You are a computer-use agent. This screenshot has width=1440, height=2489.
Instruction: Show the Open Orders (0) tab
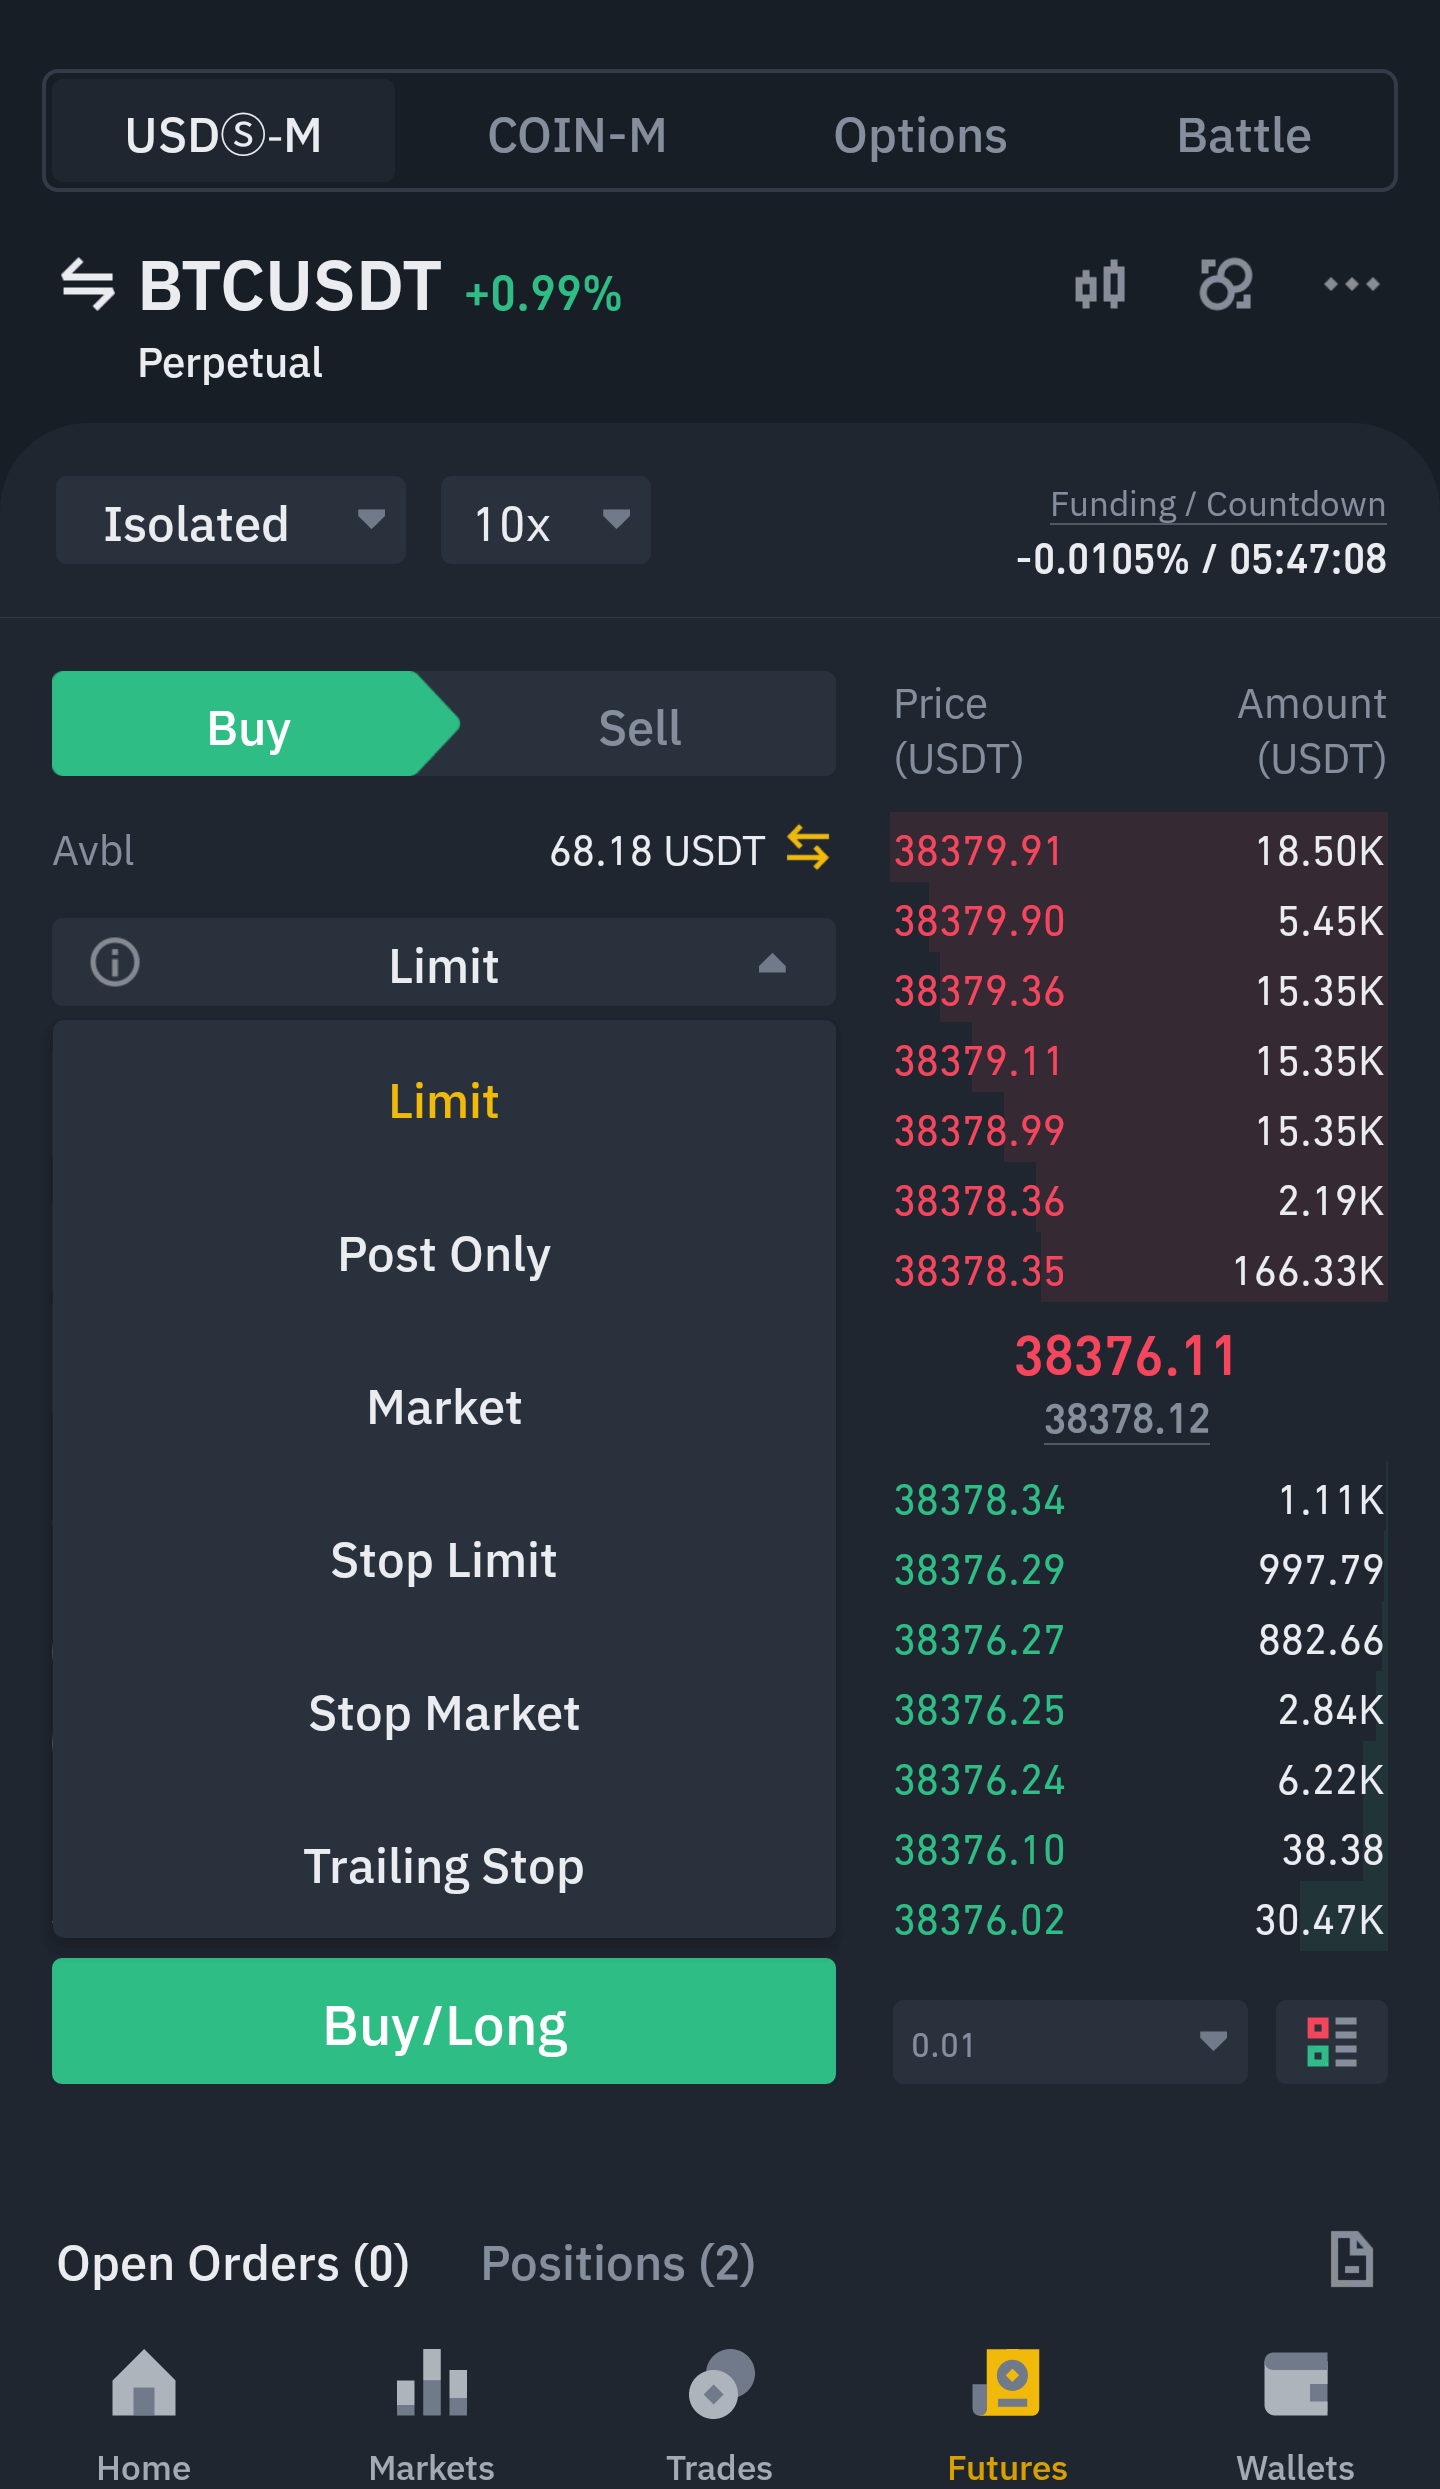(x=233, y=2264)
